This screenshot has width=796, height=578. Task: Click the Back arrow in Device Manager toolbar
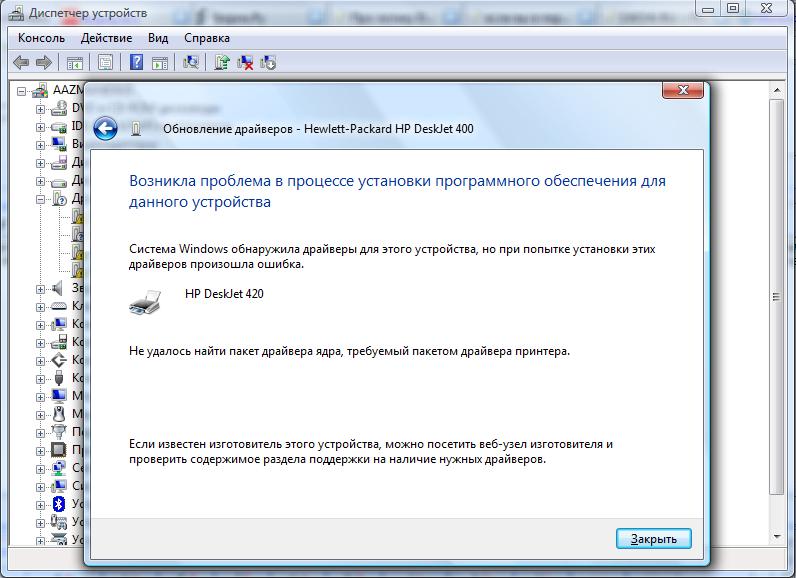pyautogui.click(x=21, y=62)
